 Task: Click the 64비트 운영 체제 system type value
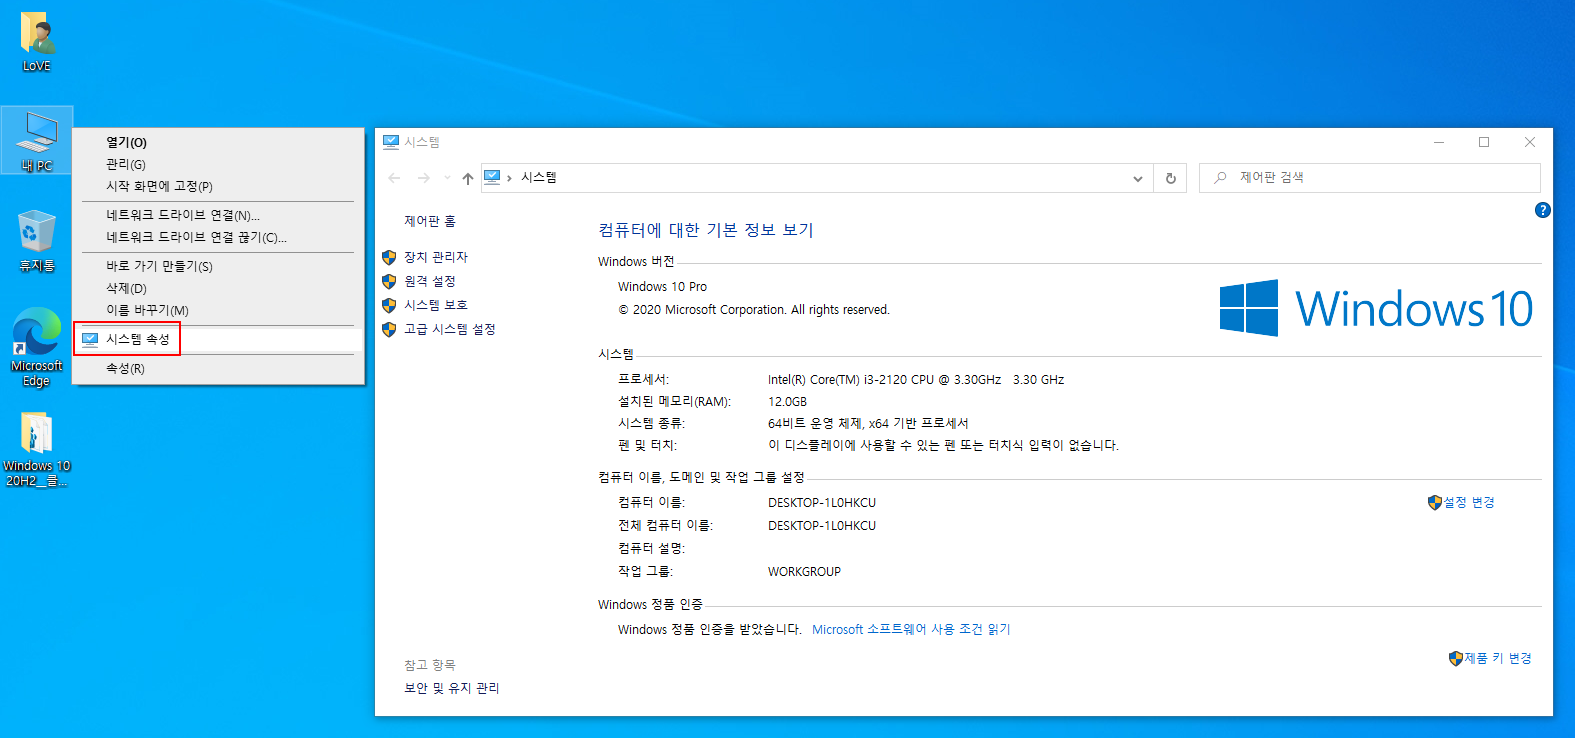[x=868, y=424]
